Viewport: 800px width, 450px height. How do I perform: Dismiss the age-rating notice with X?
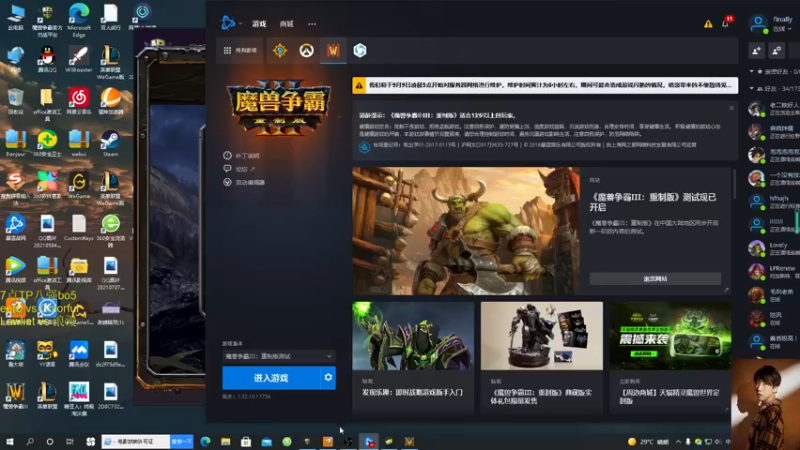tap(731, 108)
